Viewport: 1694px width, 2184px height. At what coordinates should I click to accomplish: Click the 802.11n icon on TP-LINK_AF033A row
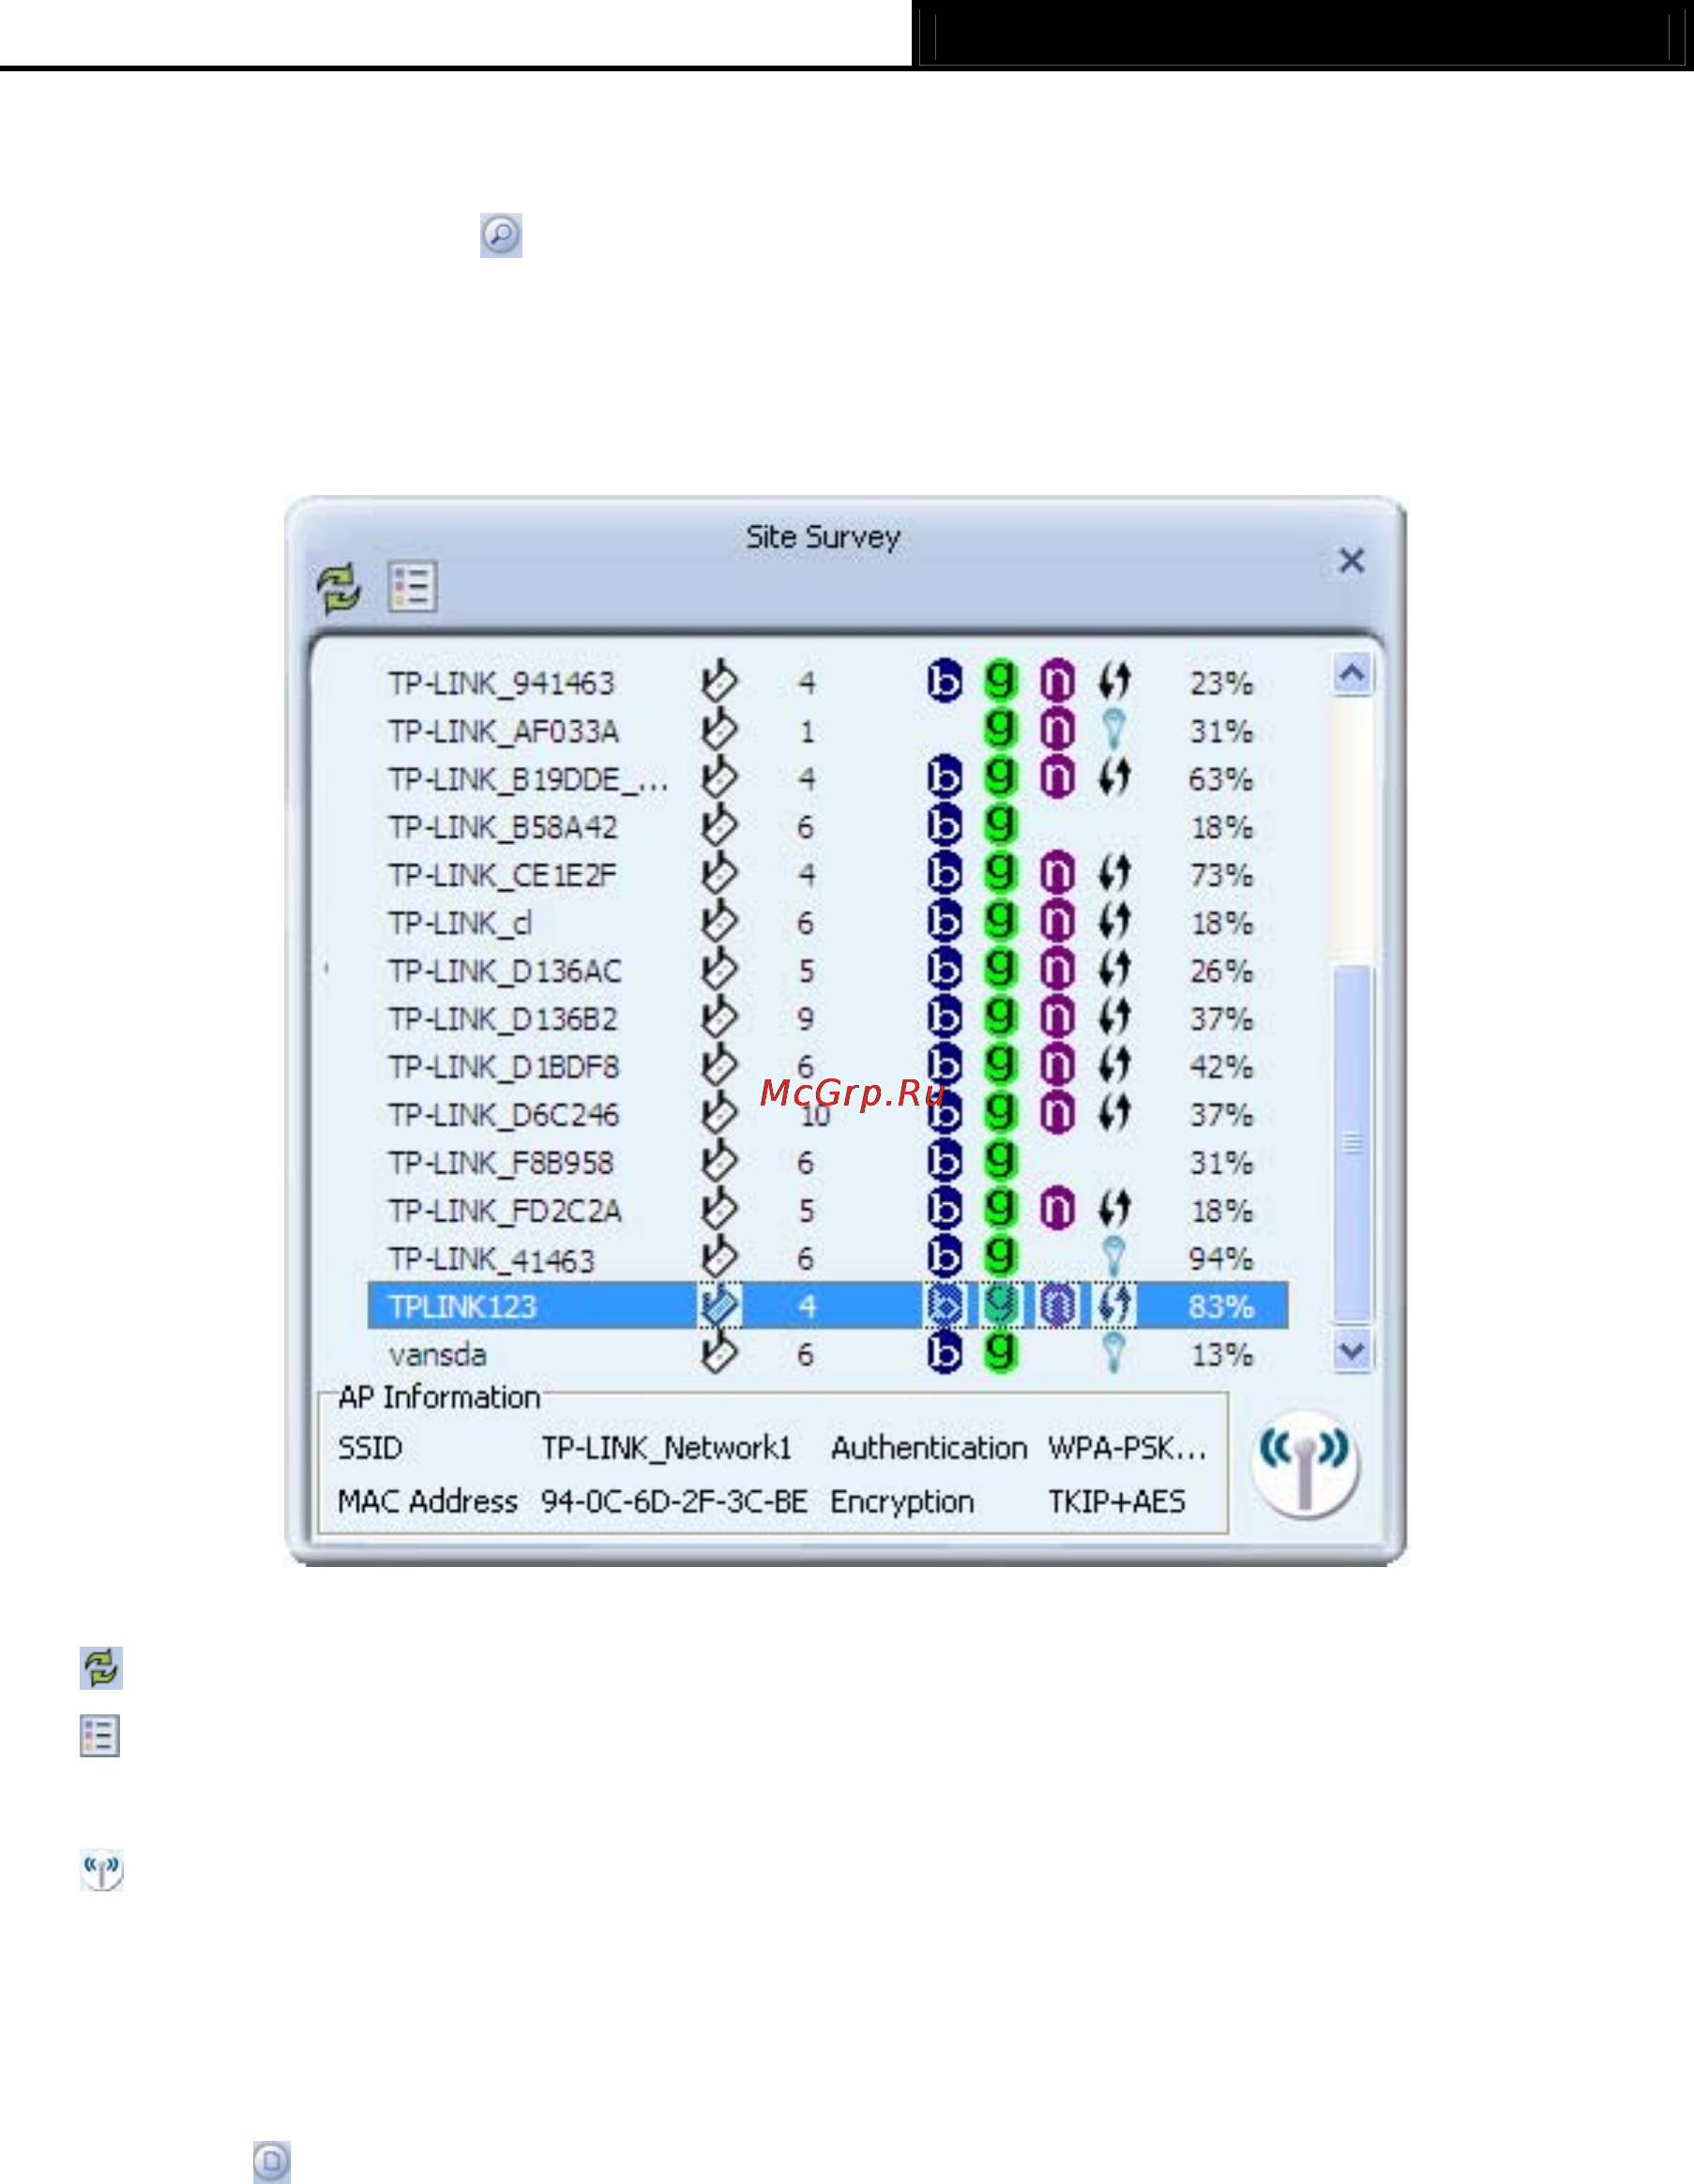[x=1057, y=729]
